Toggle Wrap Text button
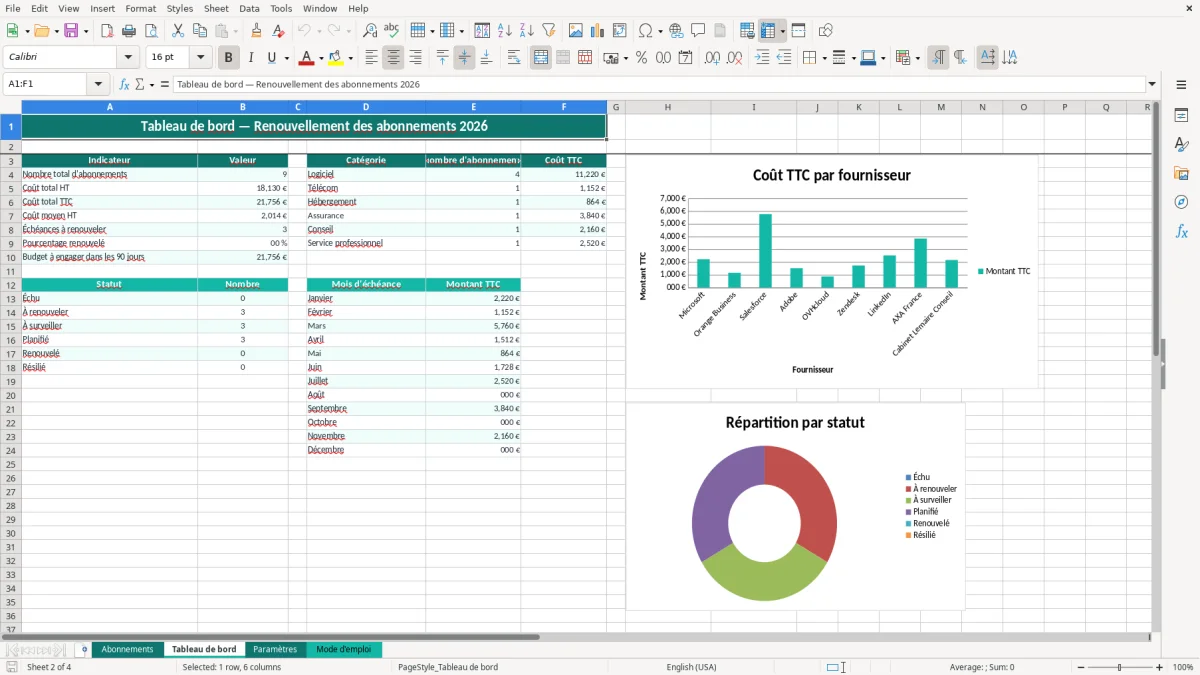The height and width of the screenshot is (675, 1200). tap(513, 58)
